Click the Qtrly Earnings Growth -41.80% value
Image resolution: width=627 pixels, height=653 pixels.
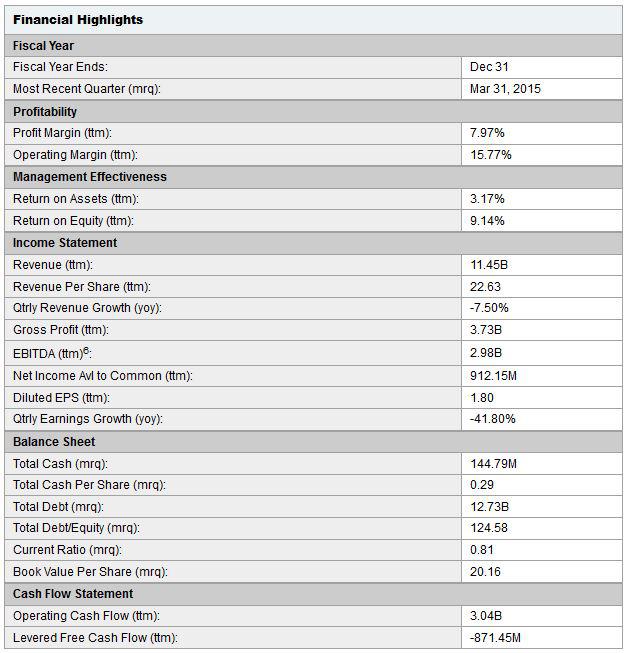(x=493, y=419)
